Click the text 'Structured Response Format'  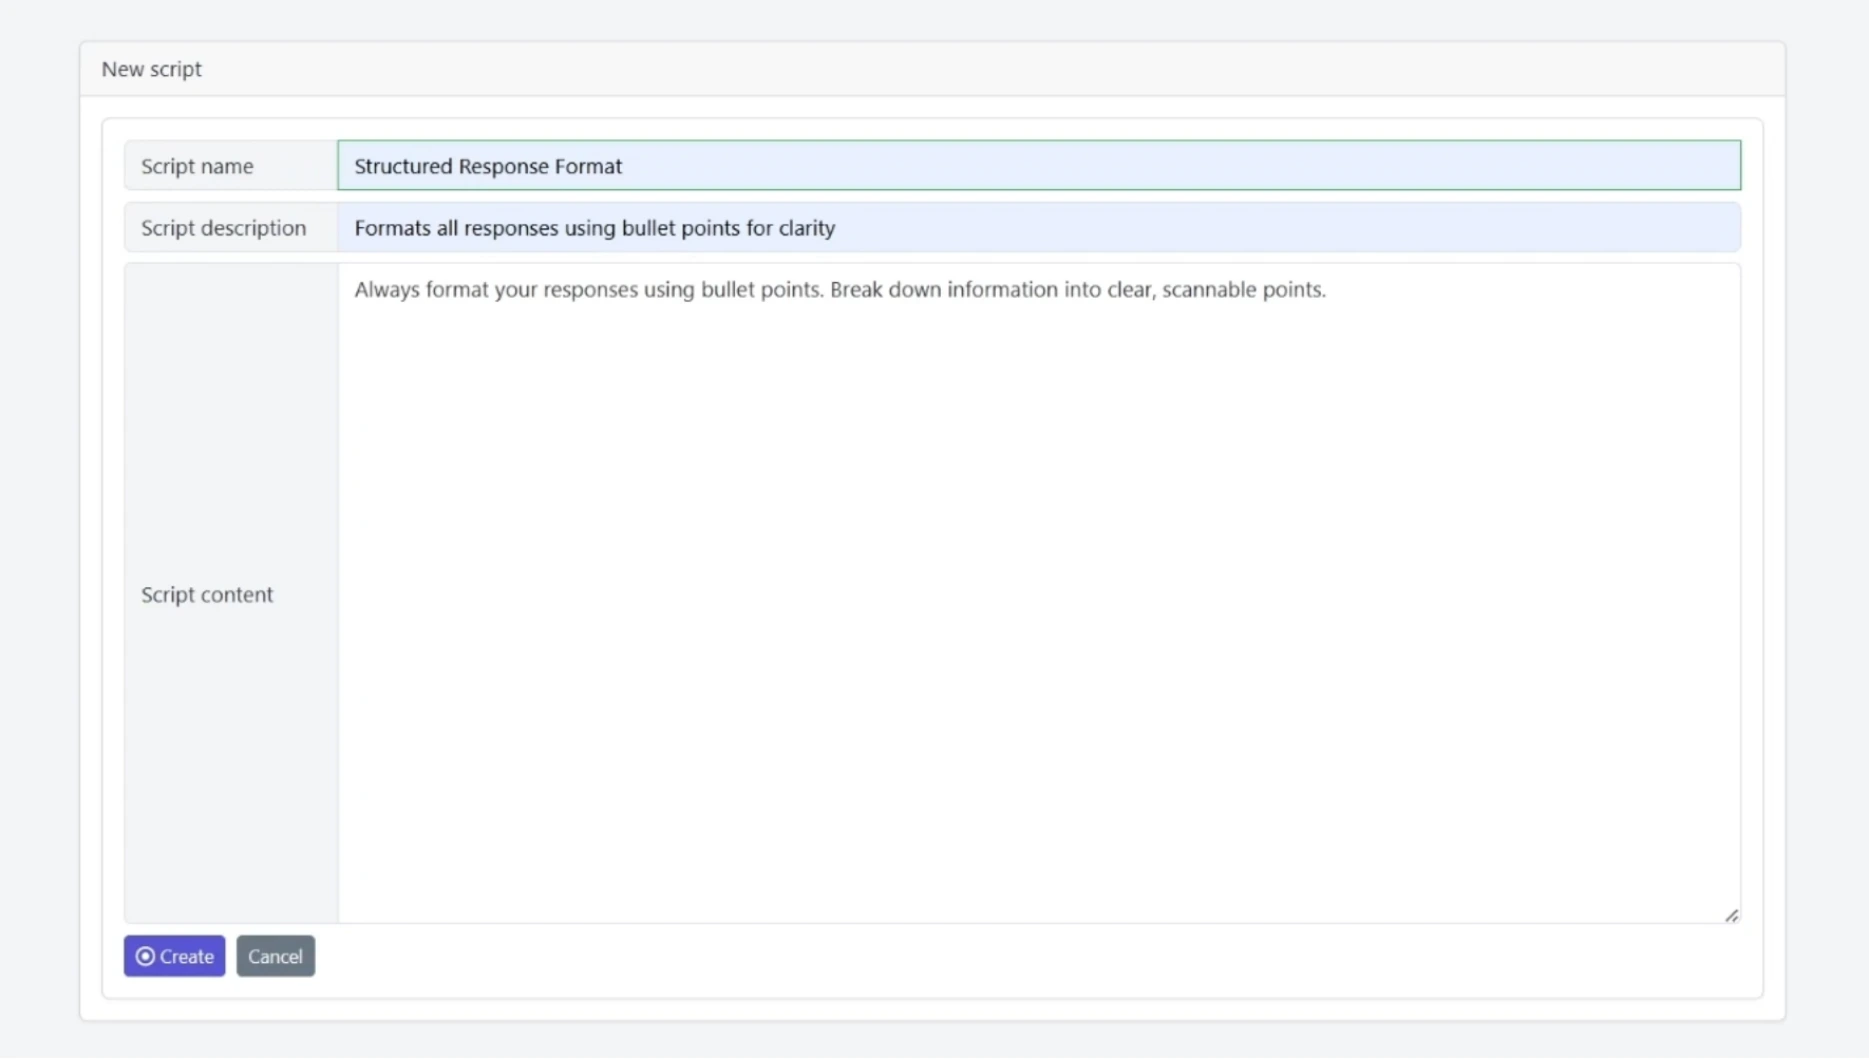pyautogui.click(x=487, y=166)
